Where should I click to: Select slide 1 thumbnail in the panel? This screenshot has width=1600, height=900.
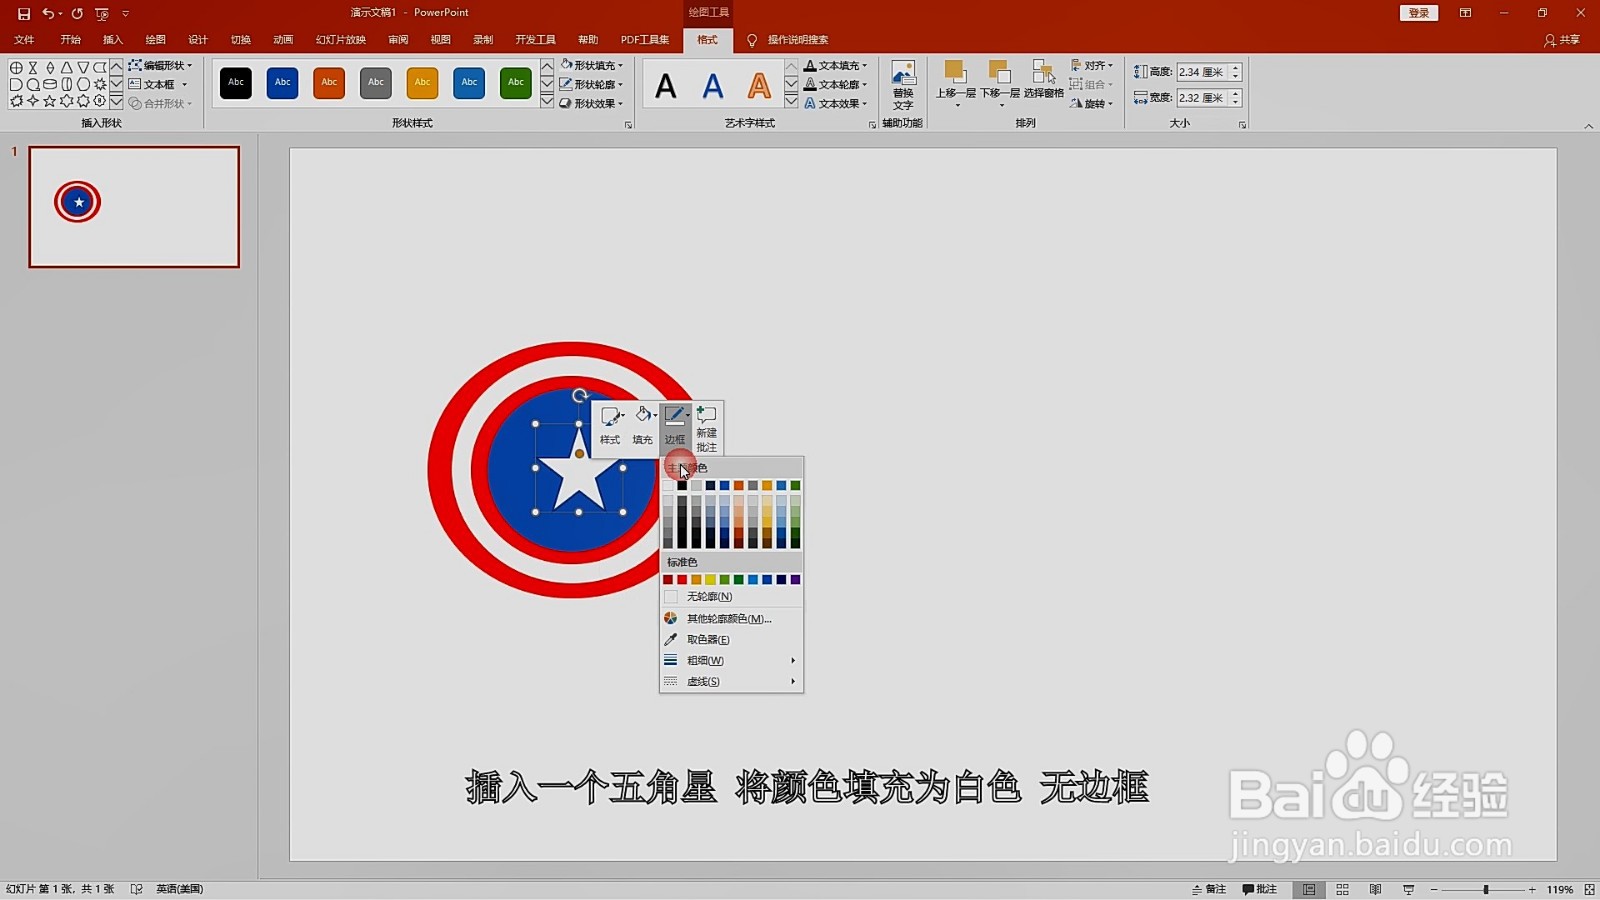[134, 207]
